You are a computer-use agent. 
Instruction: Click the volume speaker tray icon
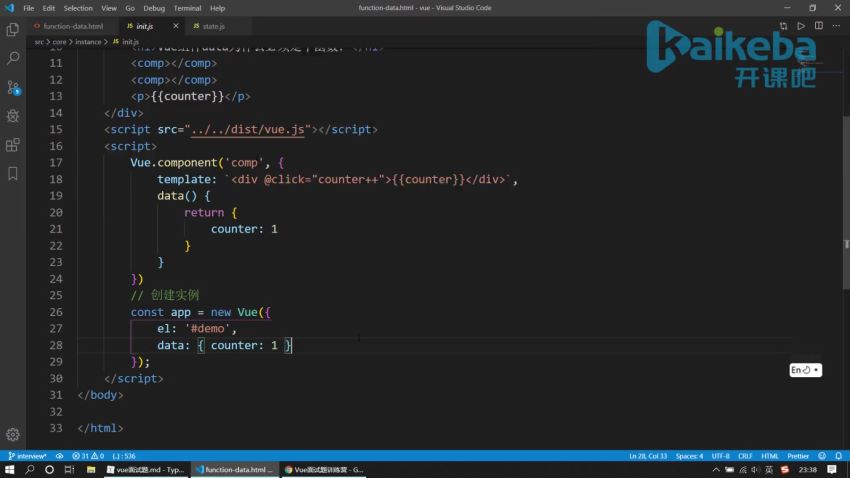756,470
